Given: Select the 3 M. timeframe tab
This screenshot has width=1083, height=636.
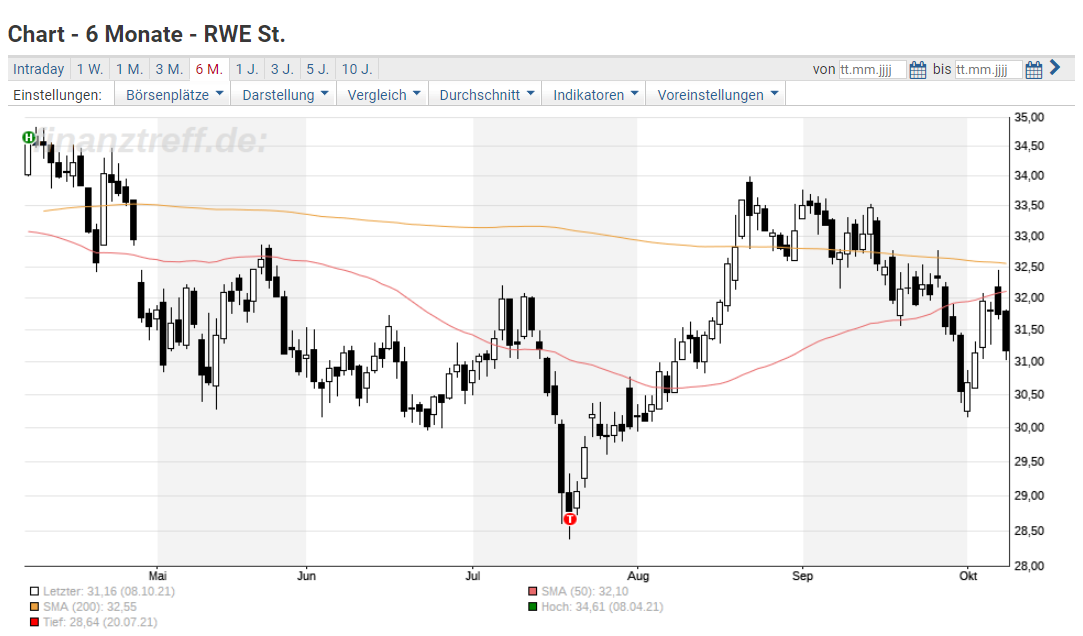Looking at the screenshot, I should point(169,69).
